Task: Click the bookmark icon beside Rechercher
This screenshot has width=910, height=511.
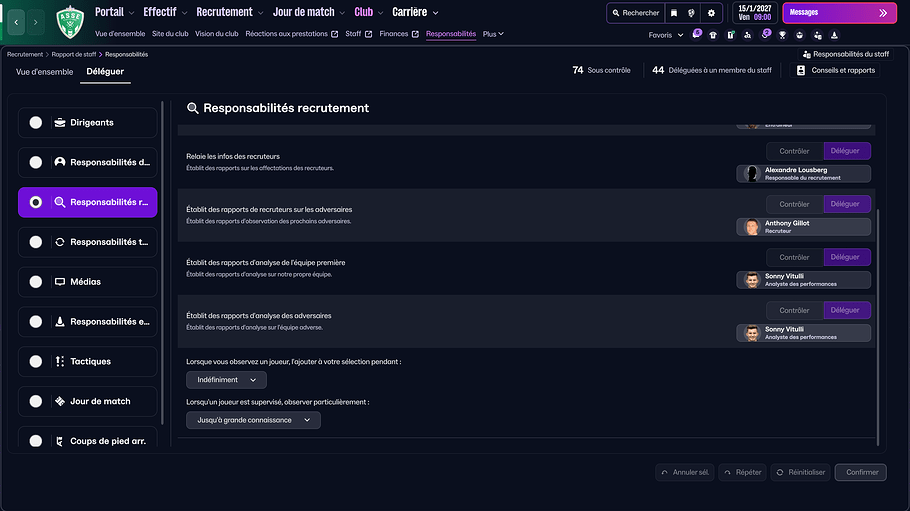Action: 674,13
